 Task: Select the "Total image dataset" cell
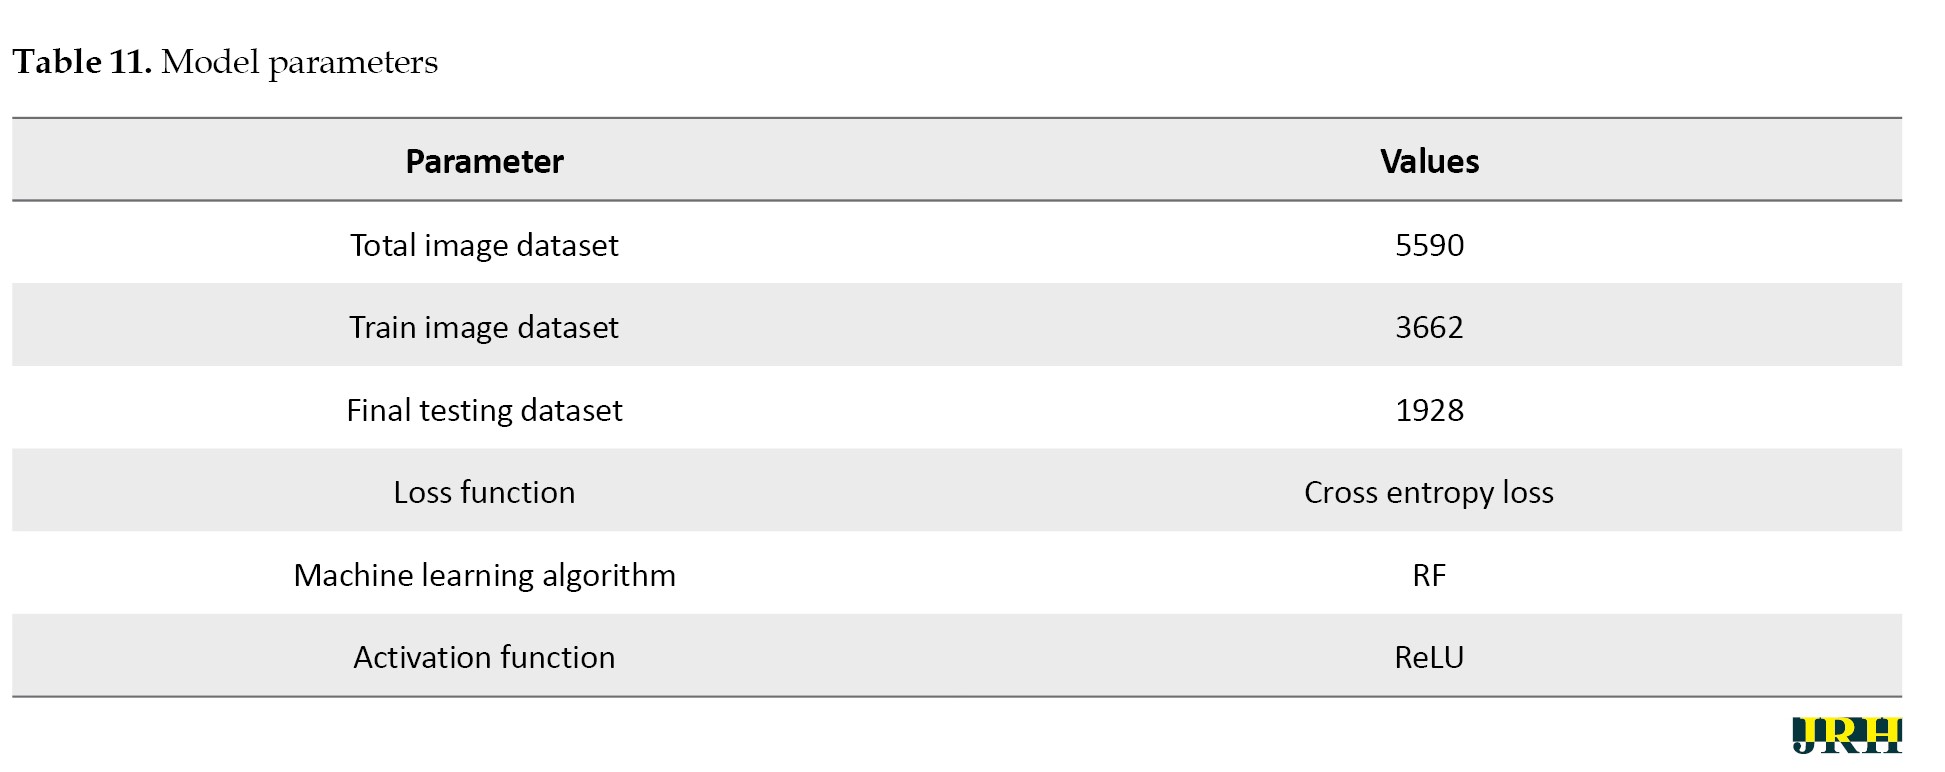[484, 245]
